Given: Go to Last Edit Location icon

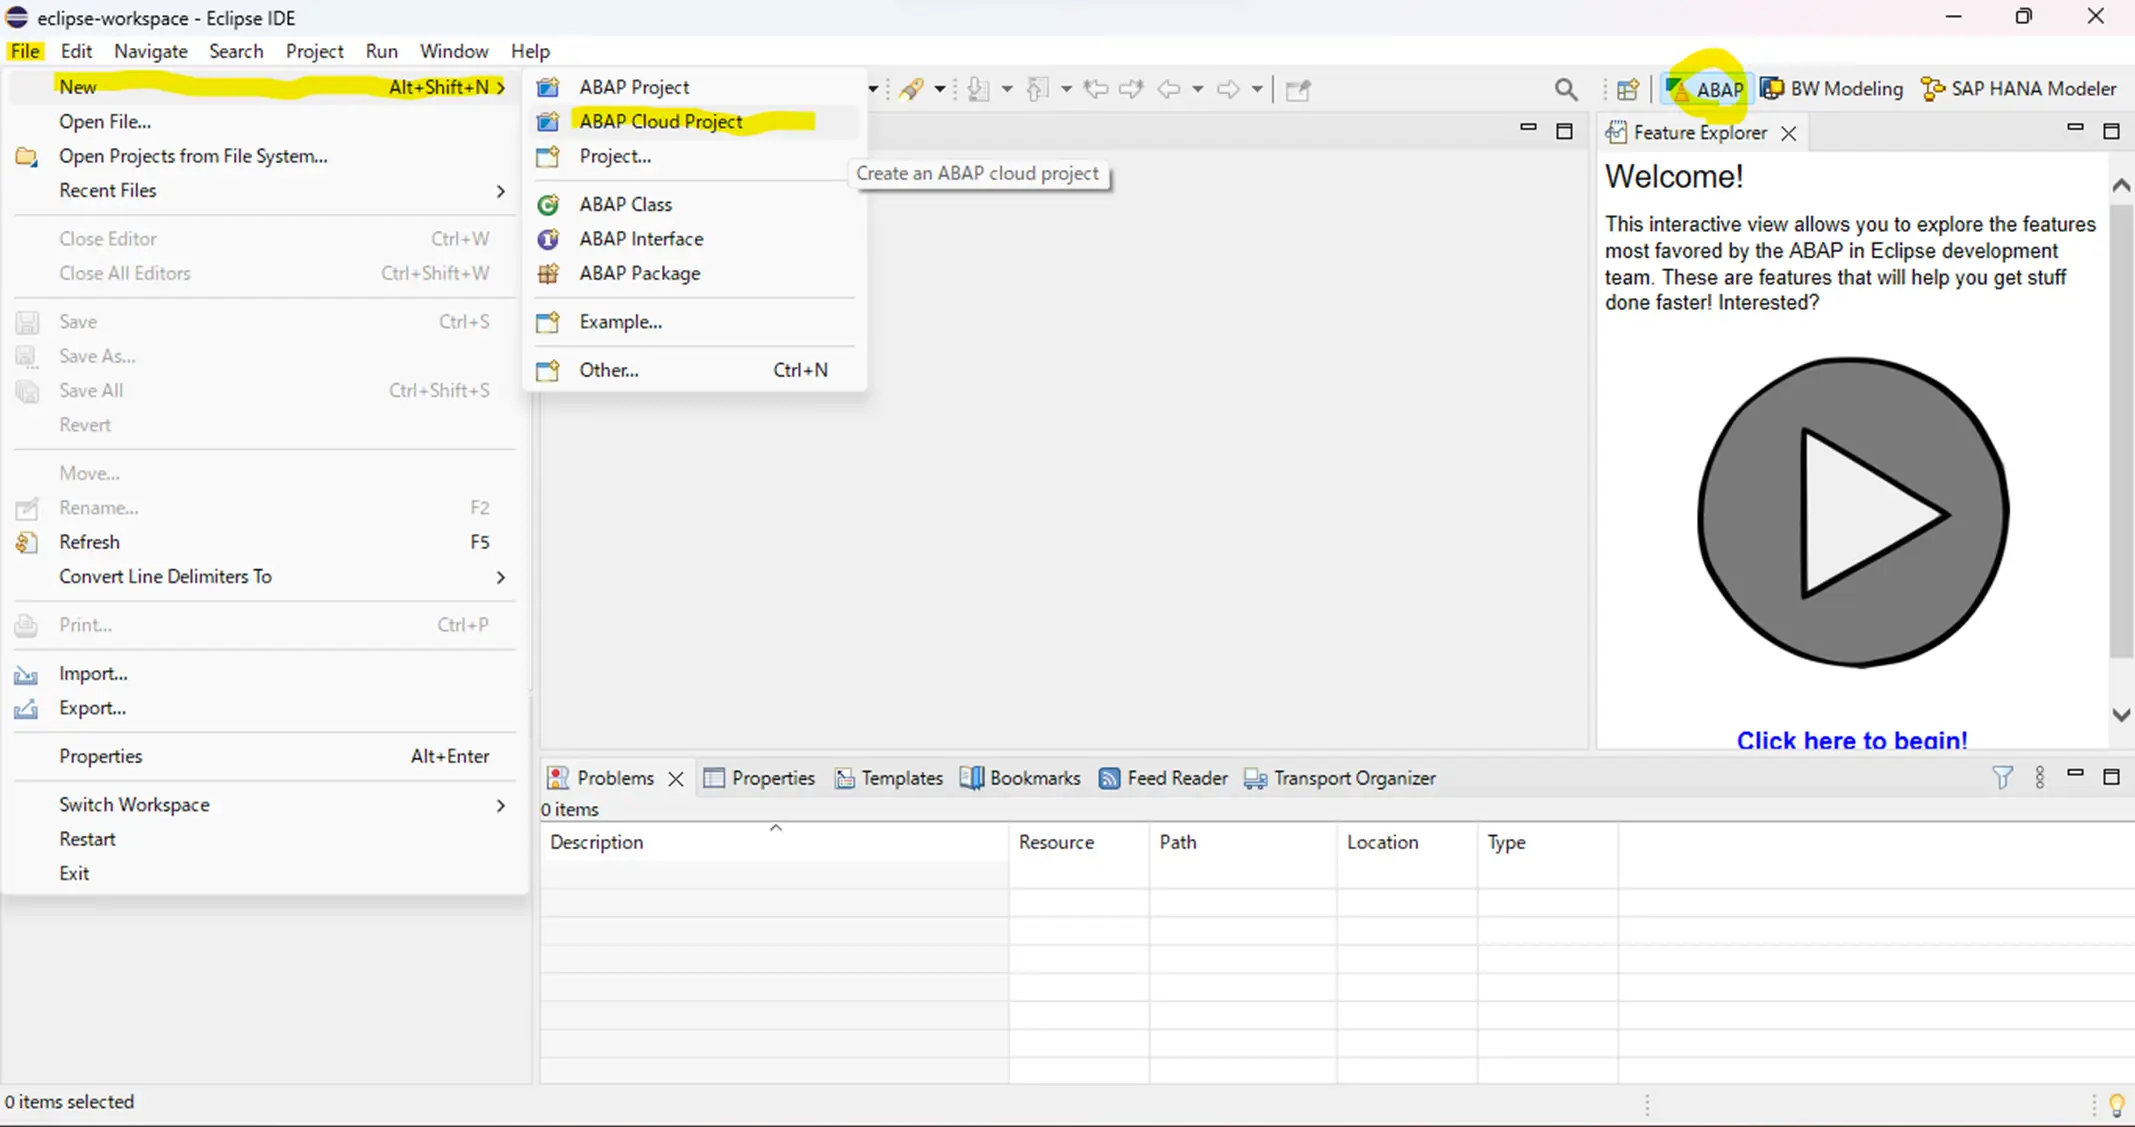Looking at the screenshot, I should [1096, 89].
